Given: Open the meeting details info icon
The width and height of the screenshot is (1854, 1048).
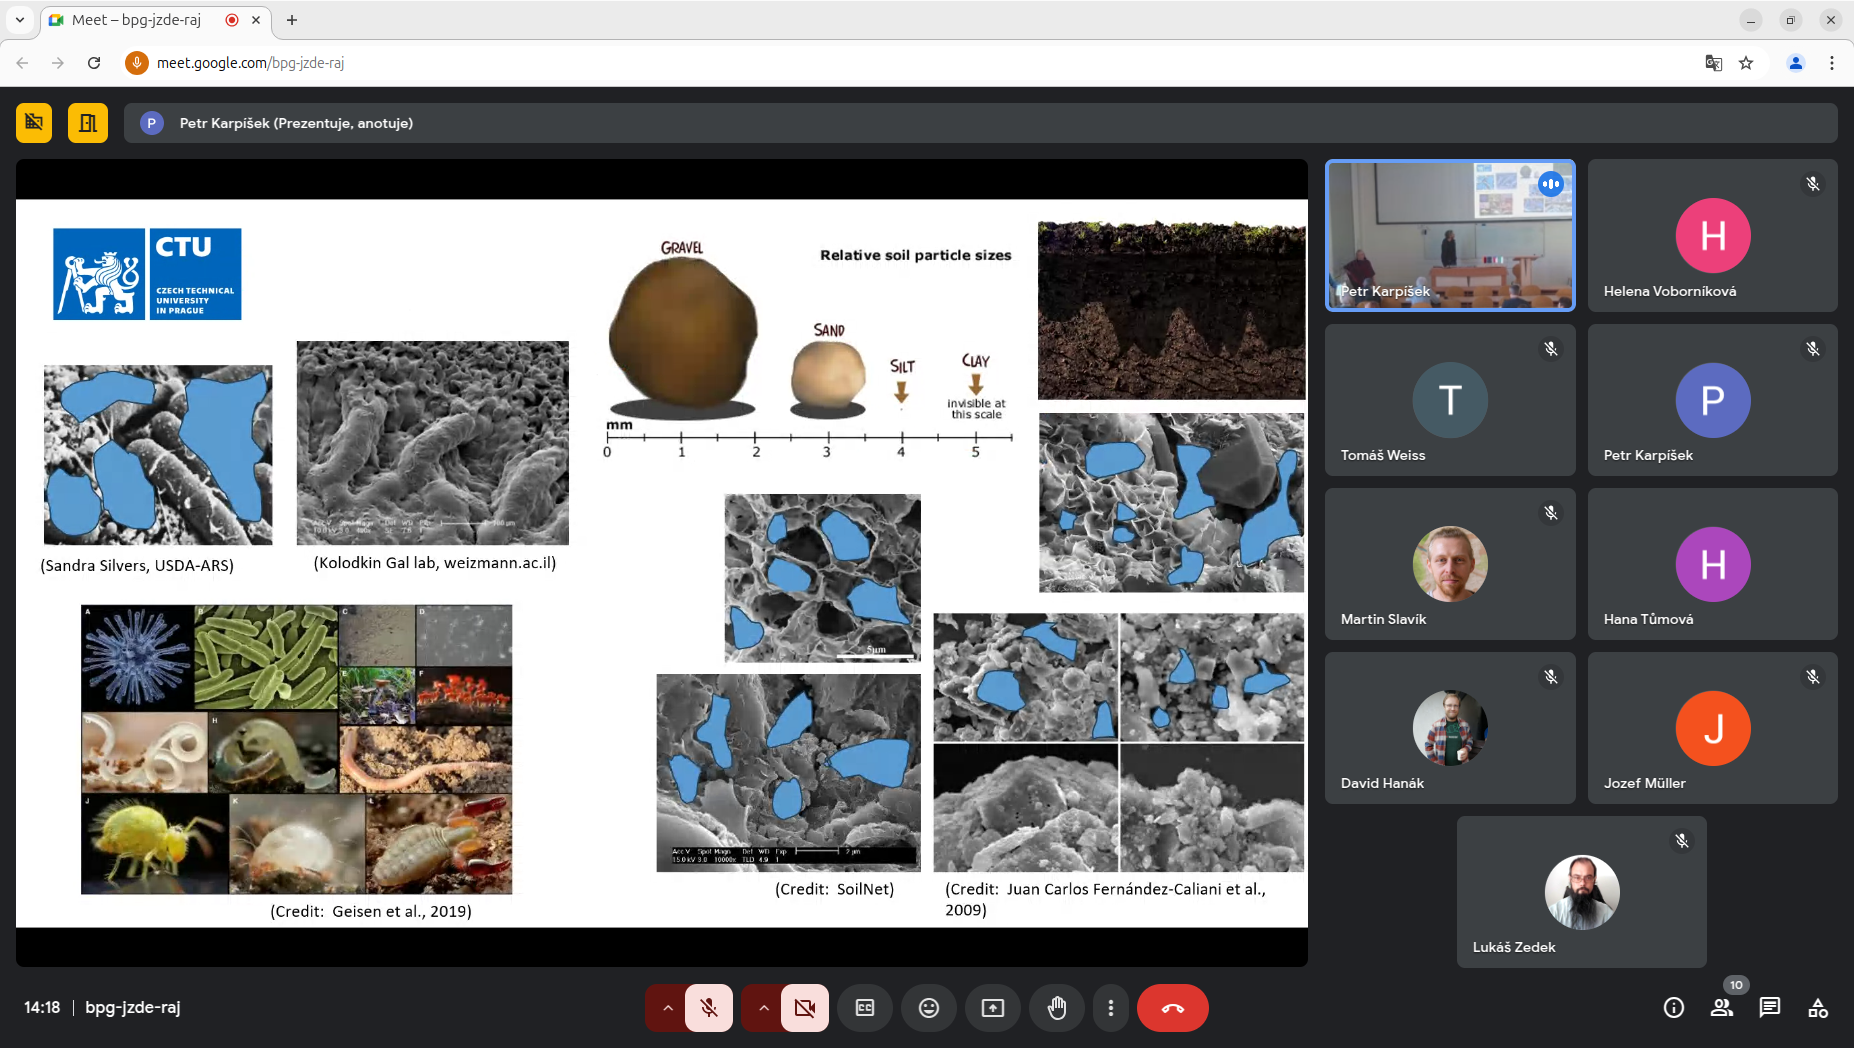Looking at the screenshot, I should point(1673,1008).
